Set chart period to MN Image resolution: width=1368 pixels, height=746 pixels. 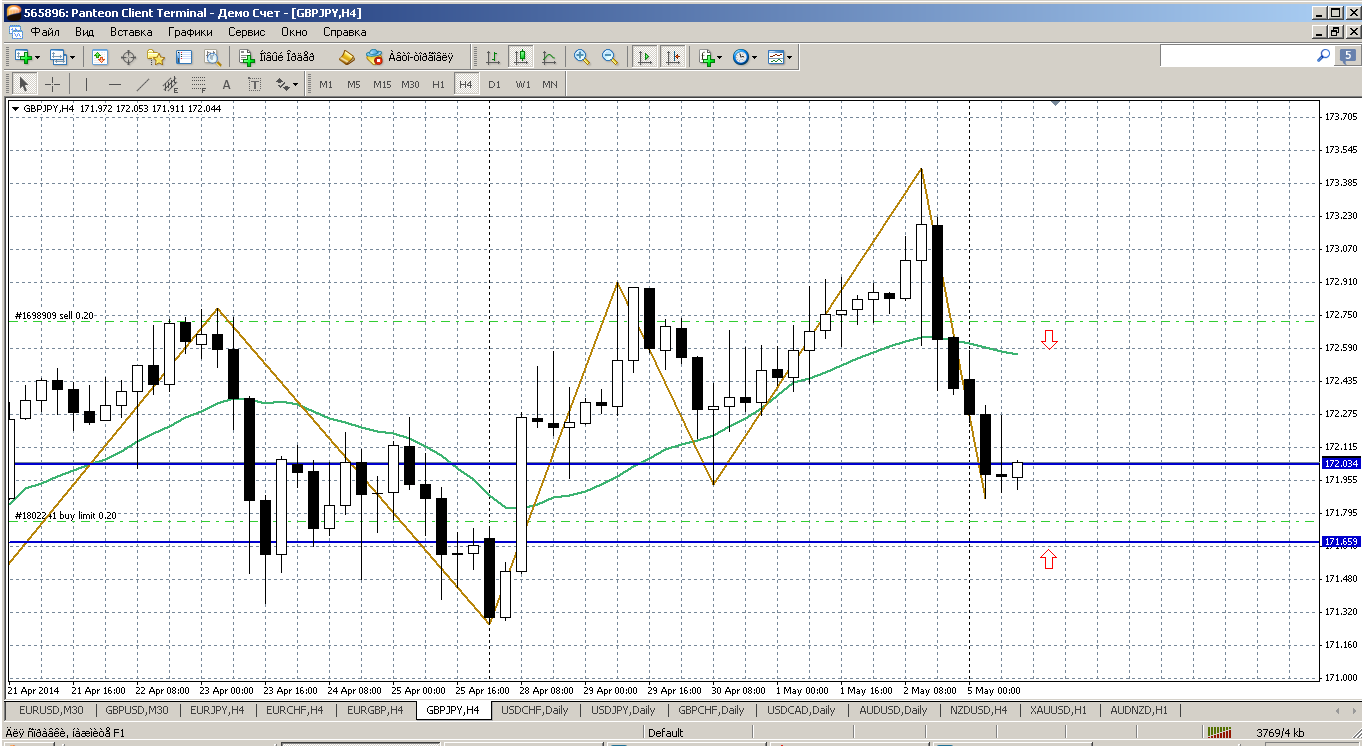pyautogui.click(x=550, y=84)
